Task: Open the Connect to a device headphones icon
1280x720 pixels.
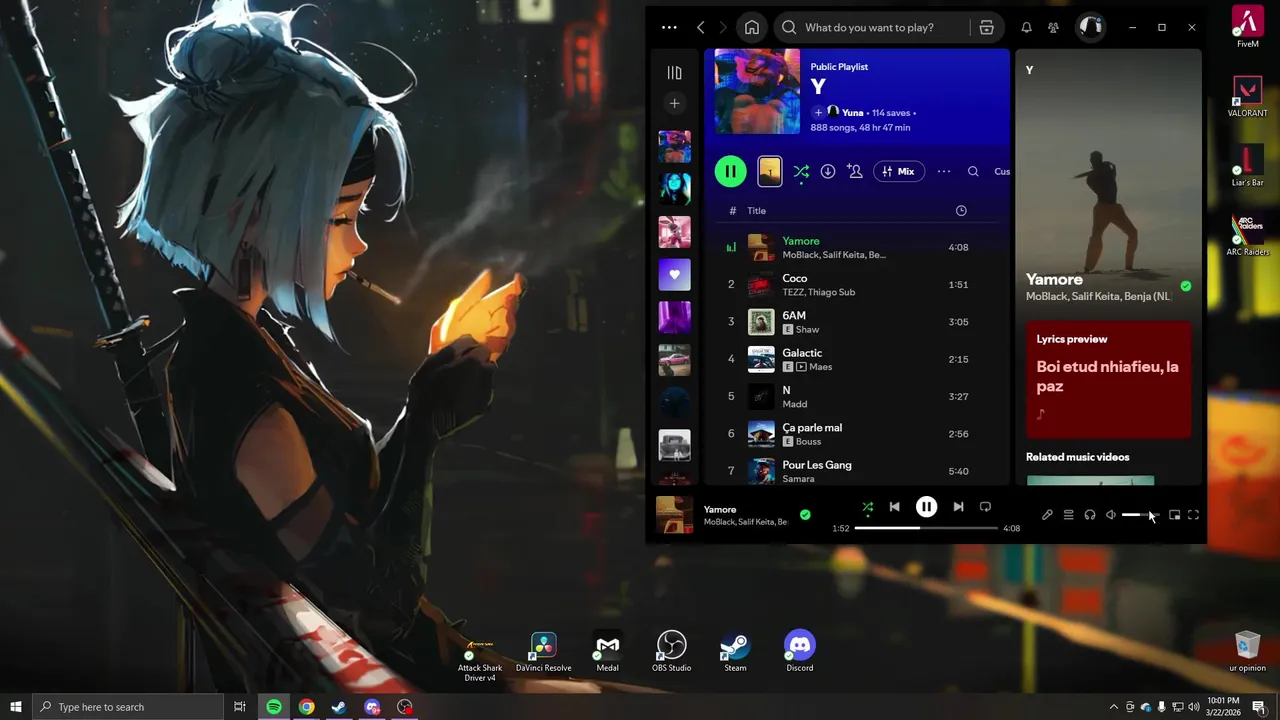Action: point(1090,515)
